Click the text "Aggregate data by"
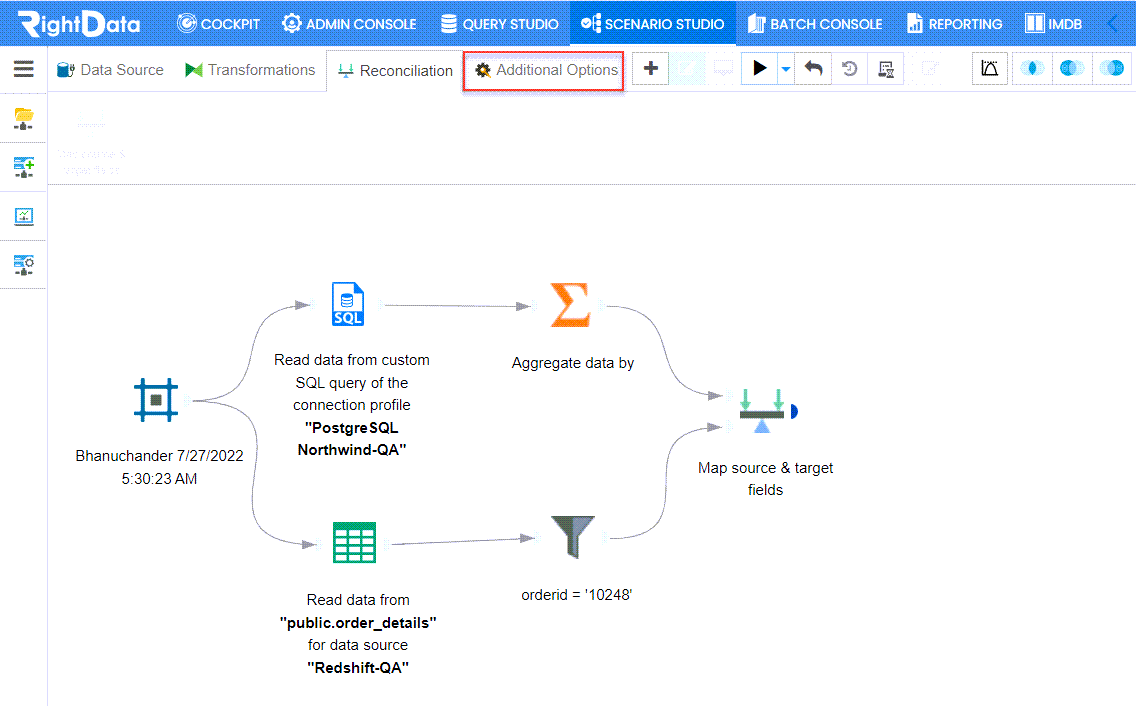The height and width of the screenshot is (706, 1136). [573, 363]
